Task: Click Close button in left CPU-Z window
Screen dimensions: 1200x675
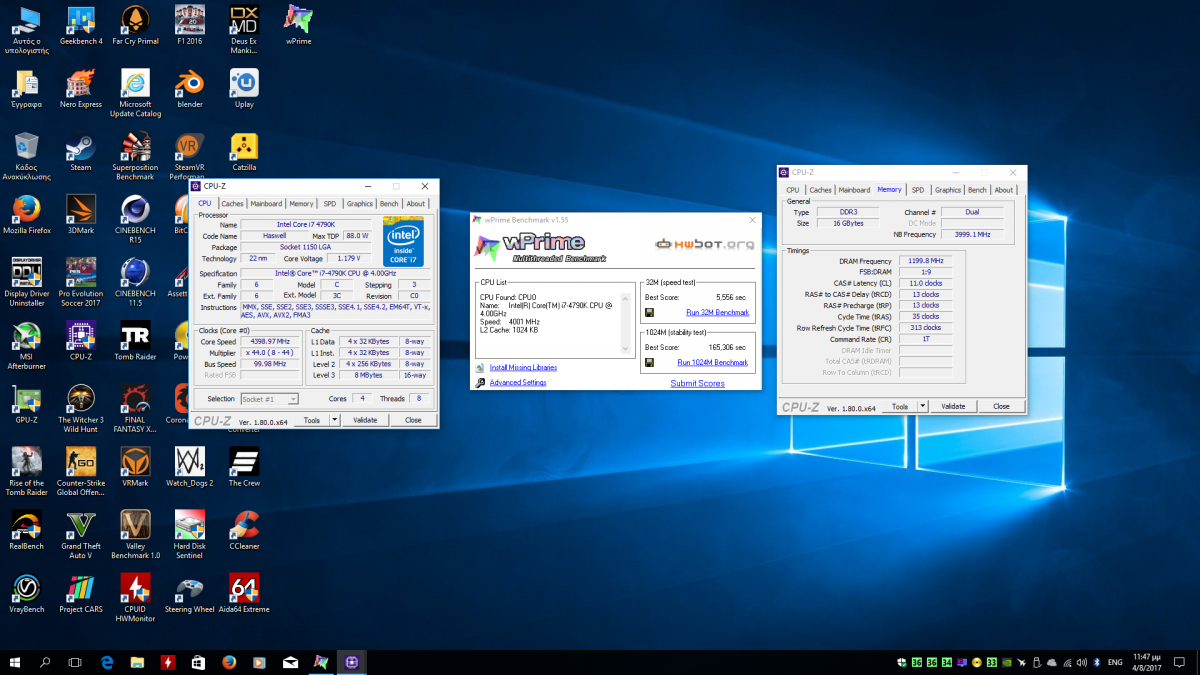Action: click(413, 420)
